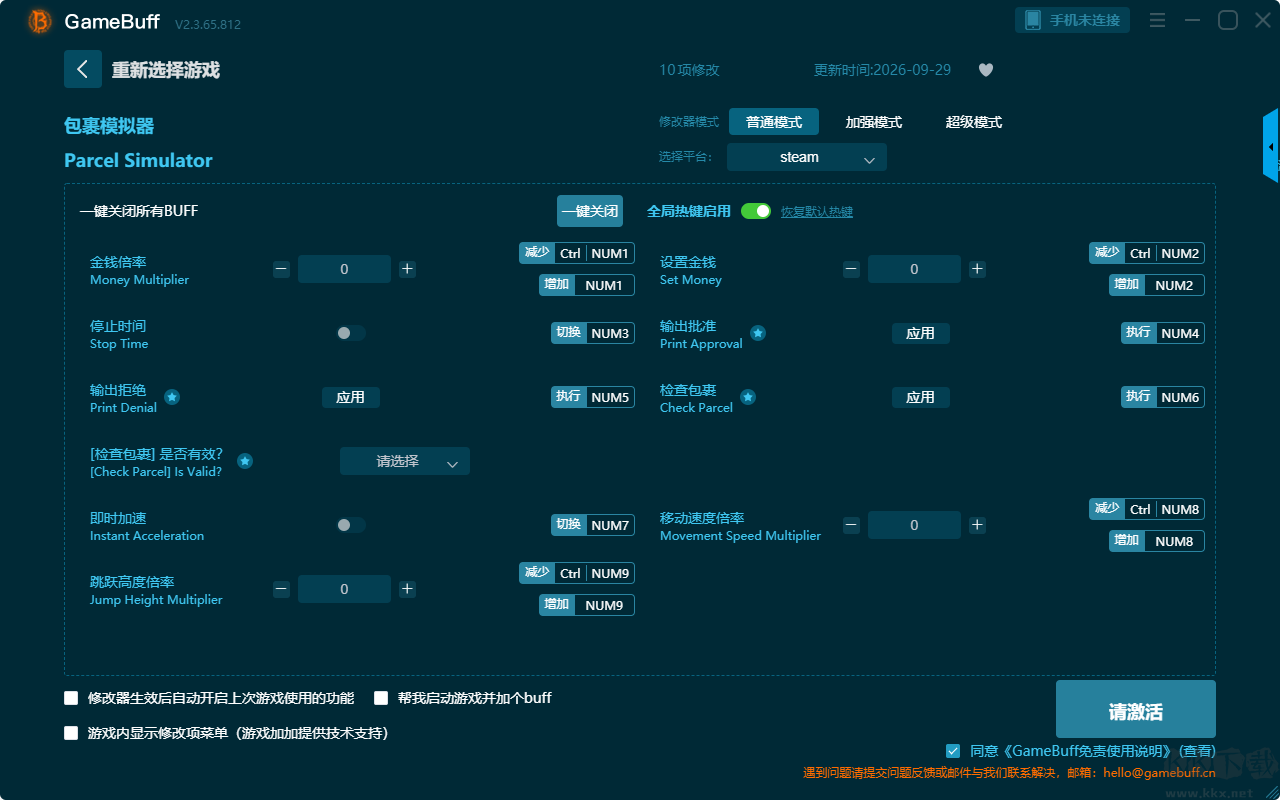1280x800 pixels.
Task: Apply the Check Parcel cheat
Action: click(920, 397)
